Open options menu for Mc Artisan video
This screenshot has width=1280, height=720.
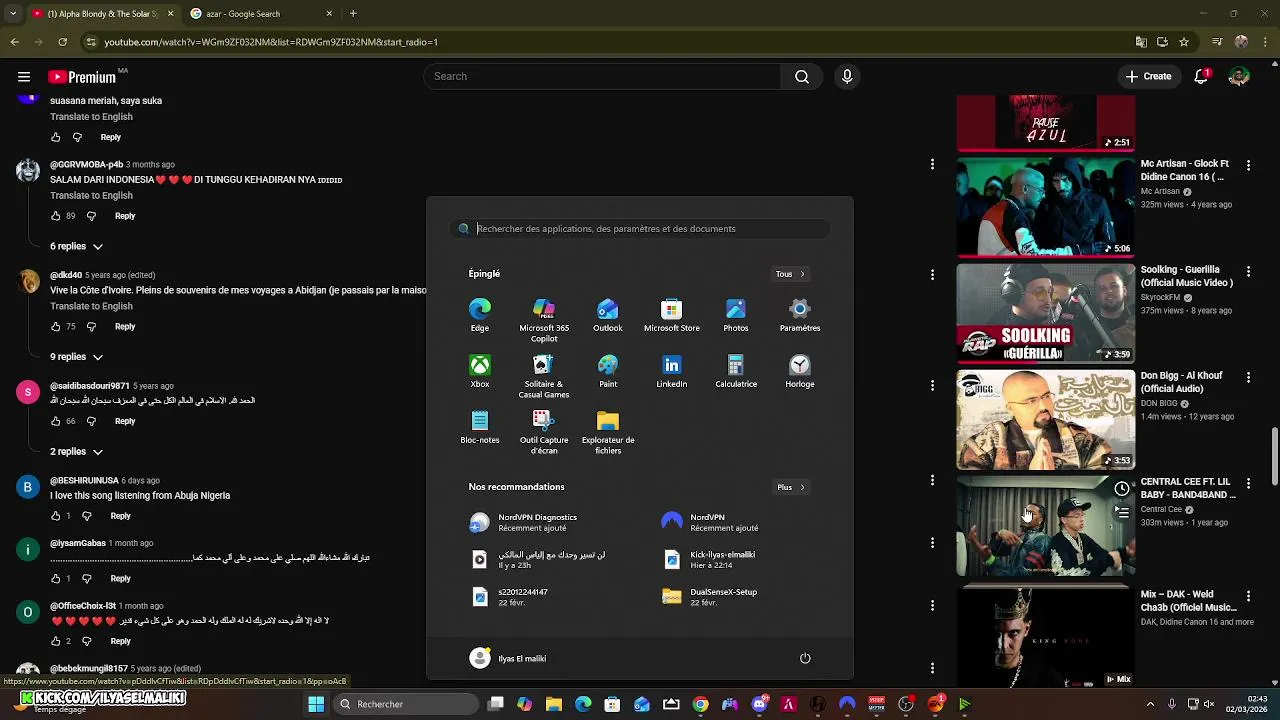point(1248,165)
